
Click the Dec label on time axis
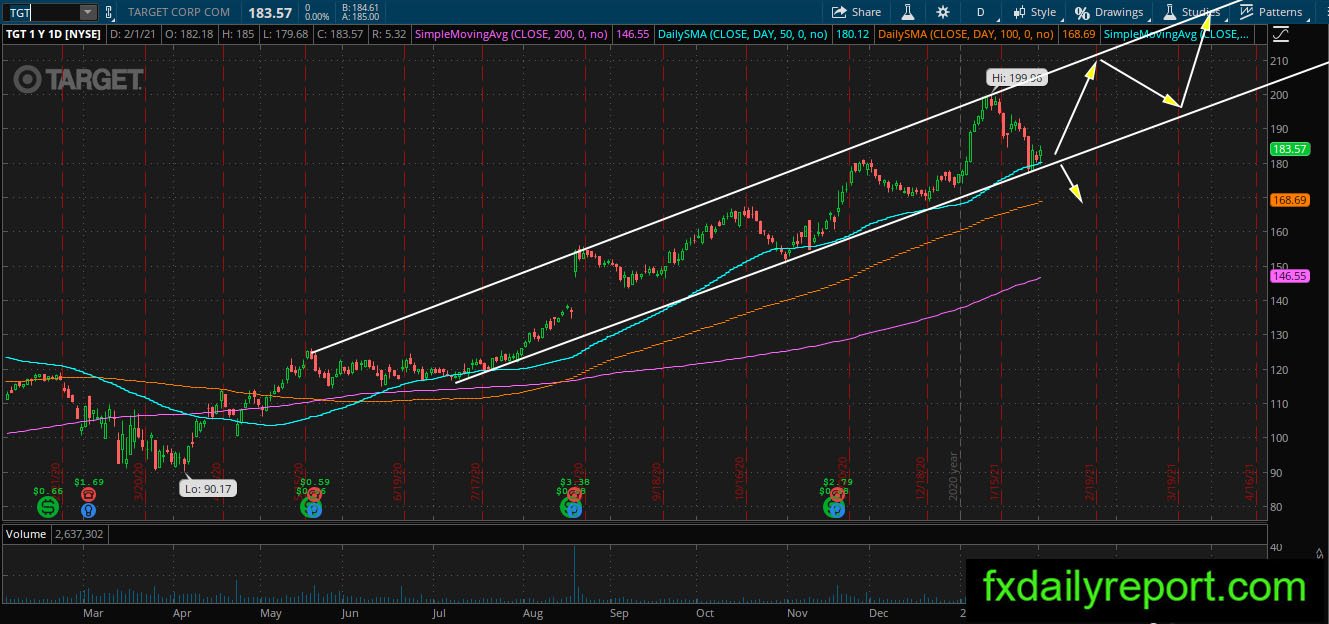click(x=879, y=613)
